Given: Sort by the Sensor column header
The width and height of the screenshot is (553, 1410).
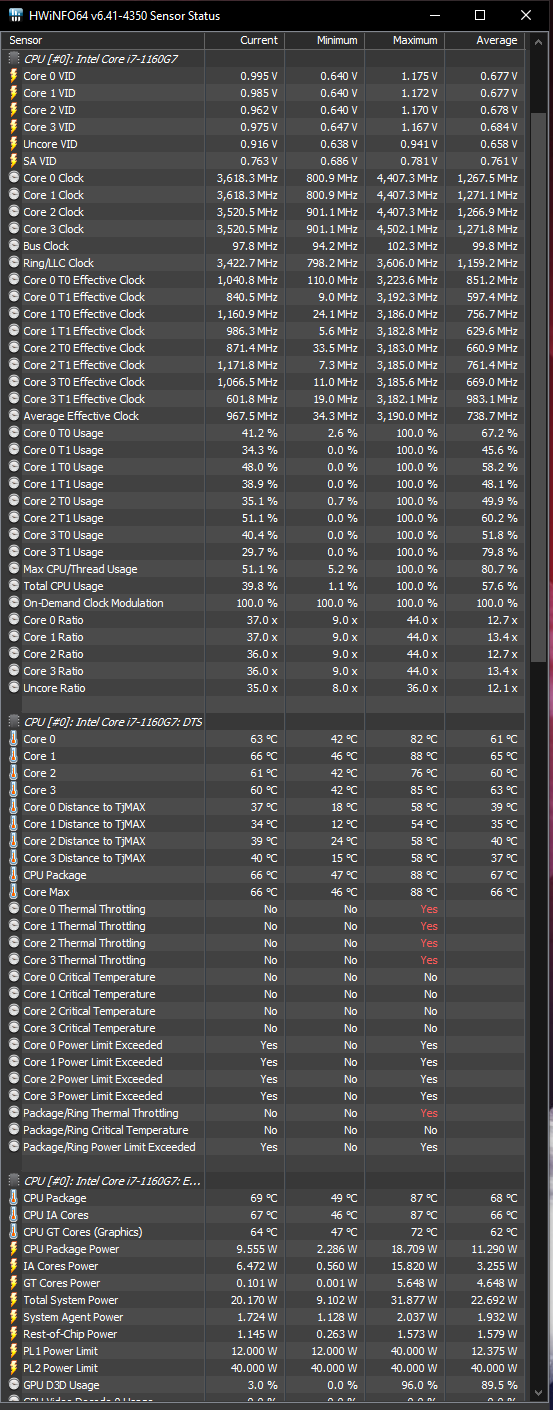Looking at the screenshot, I should (x=104, y=40).
